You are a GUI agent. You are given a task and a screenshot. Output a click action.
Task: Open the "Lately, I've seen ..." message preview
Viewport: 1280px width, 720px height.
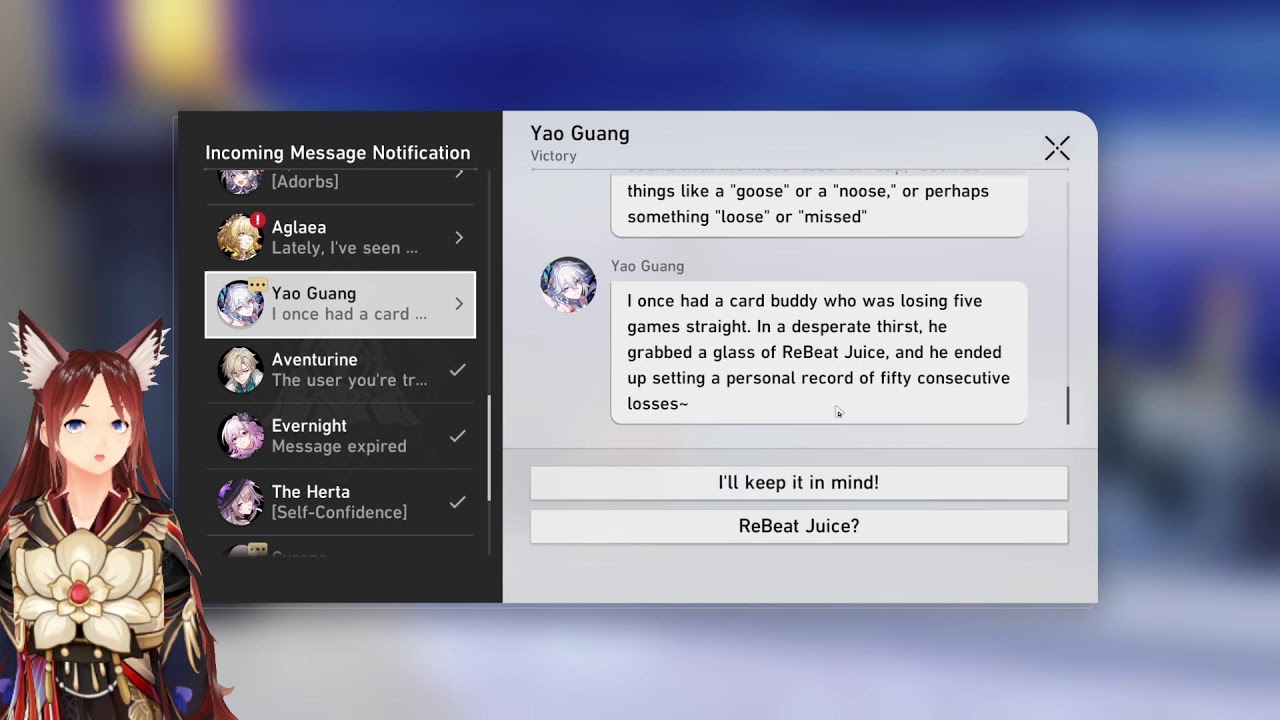(345, 248)
